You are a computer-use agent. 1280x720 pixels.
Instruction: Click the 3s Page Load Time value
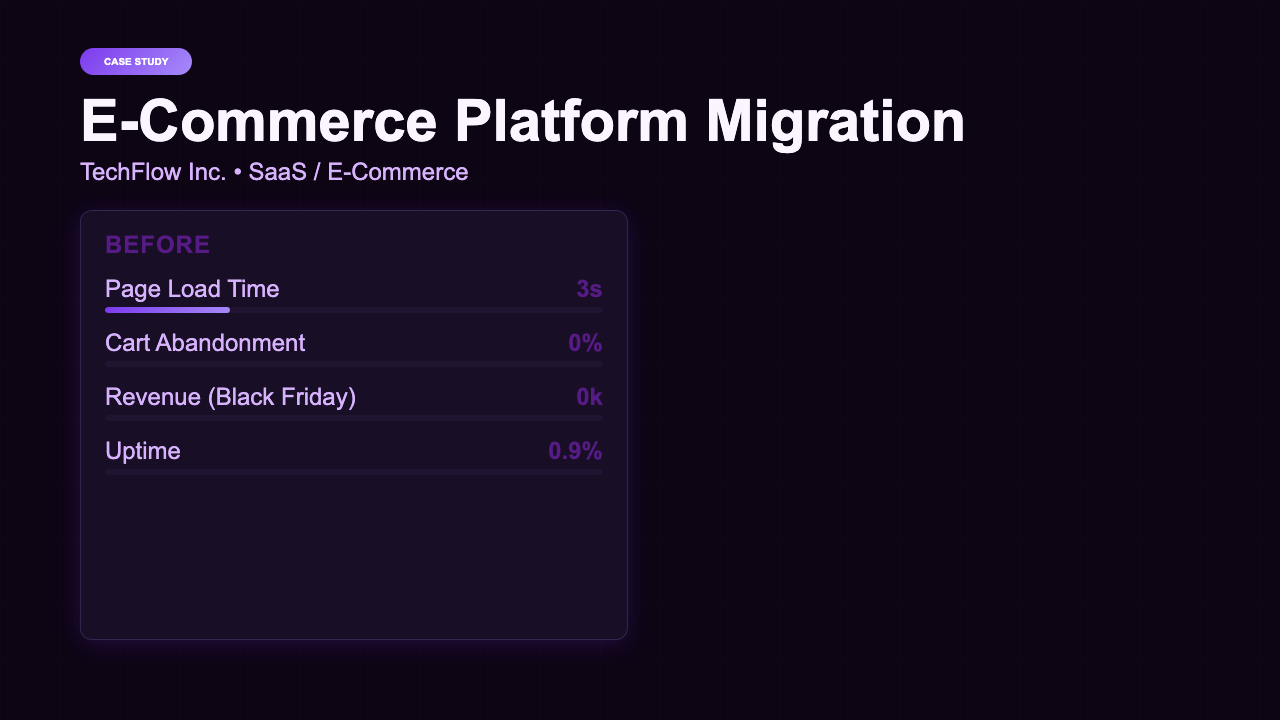(x=589, y=289)
